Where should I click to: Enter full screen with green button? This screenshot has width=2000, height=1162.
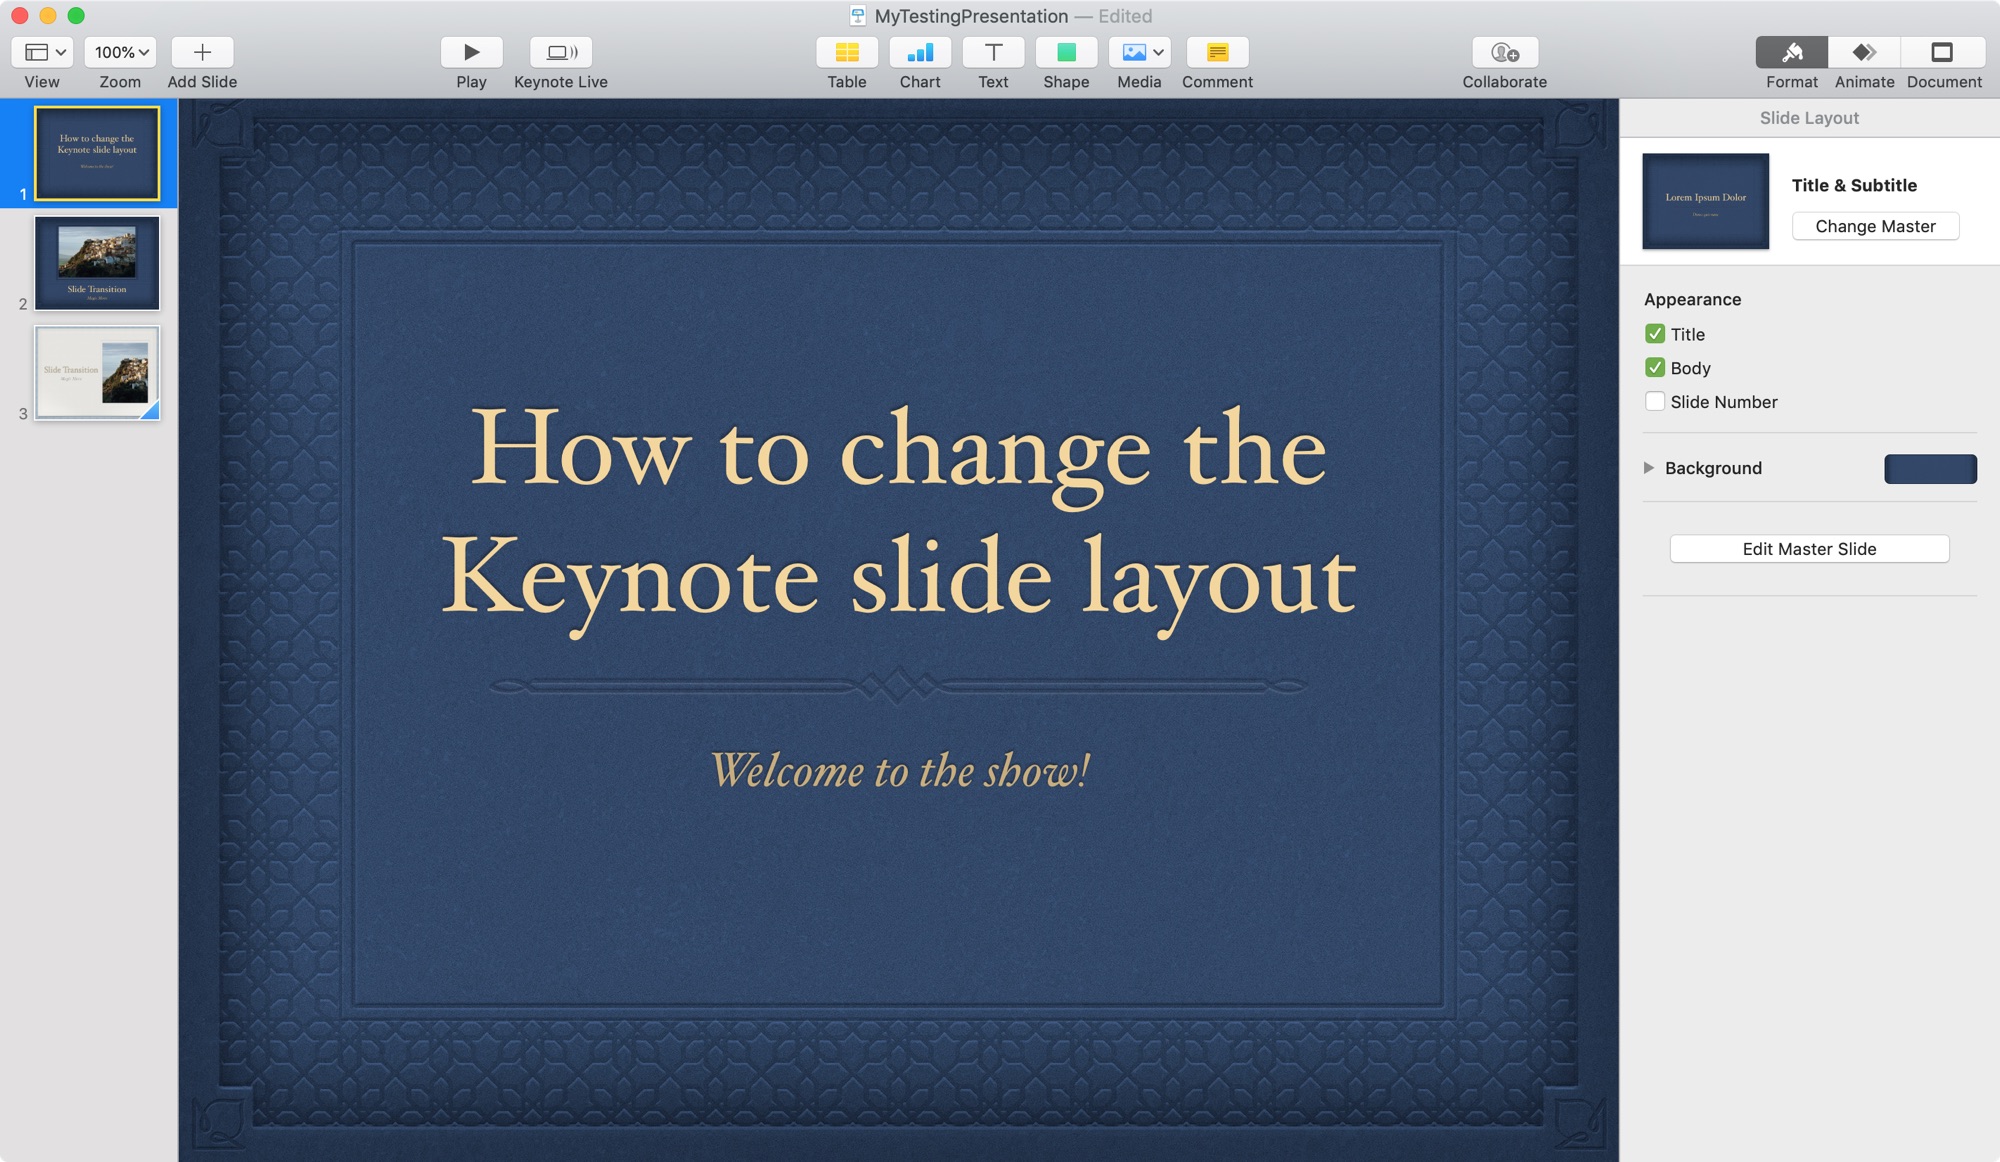pos(76,16)
